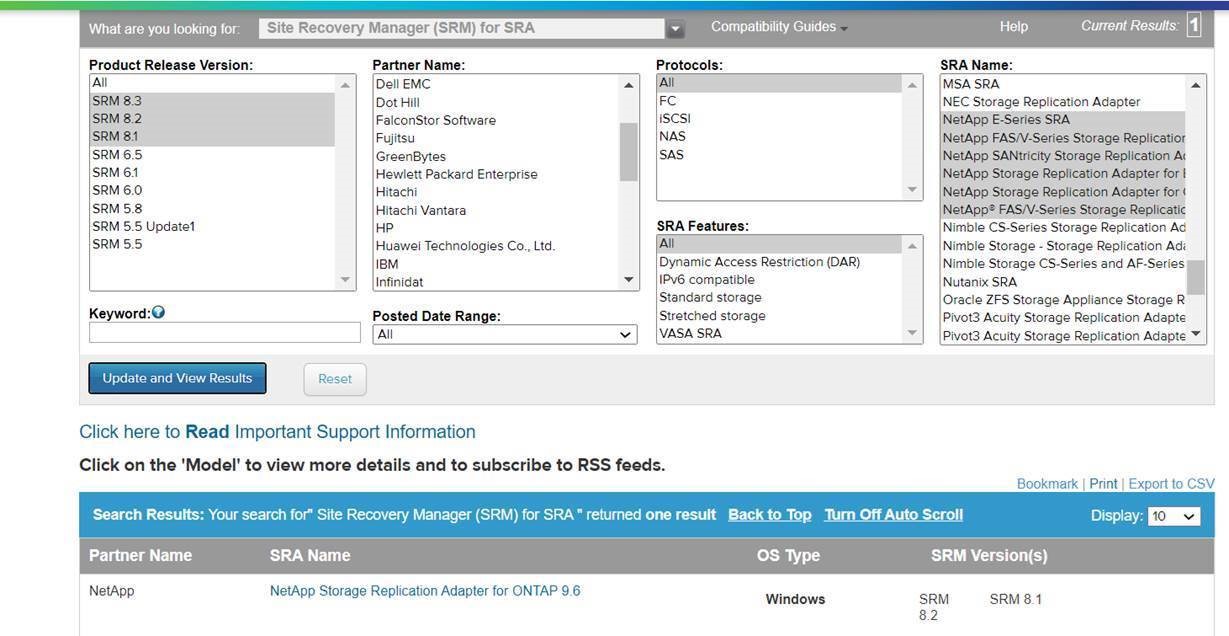Select IBM partner
The height and width of the screenshot is (636, 1229).
point(496,264)
